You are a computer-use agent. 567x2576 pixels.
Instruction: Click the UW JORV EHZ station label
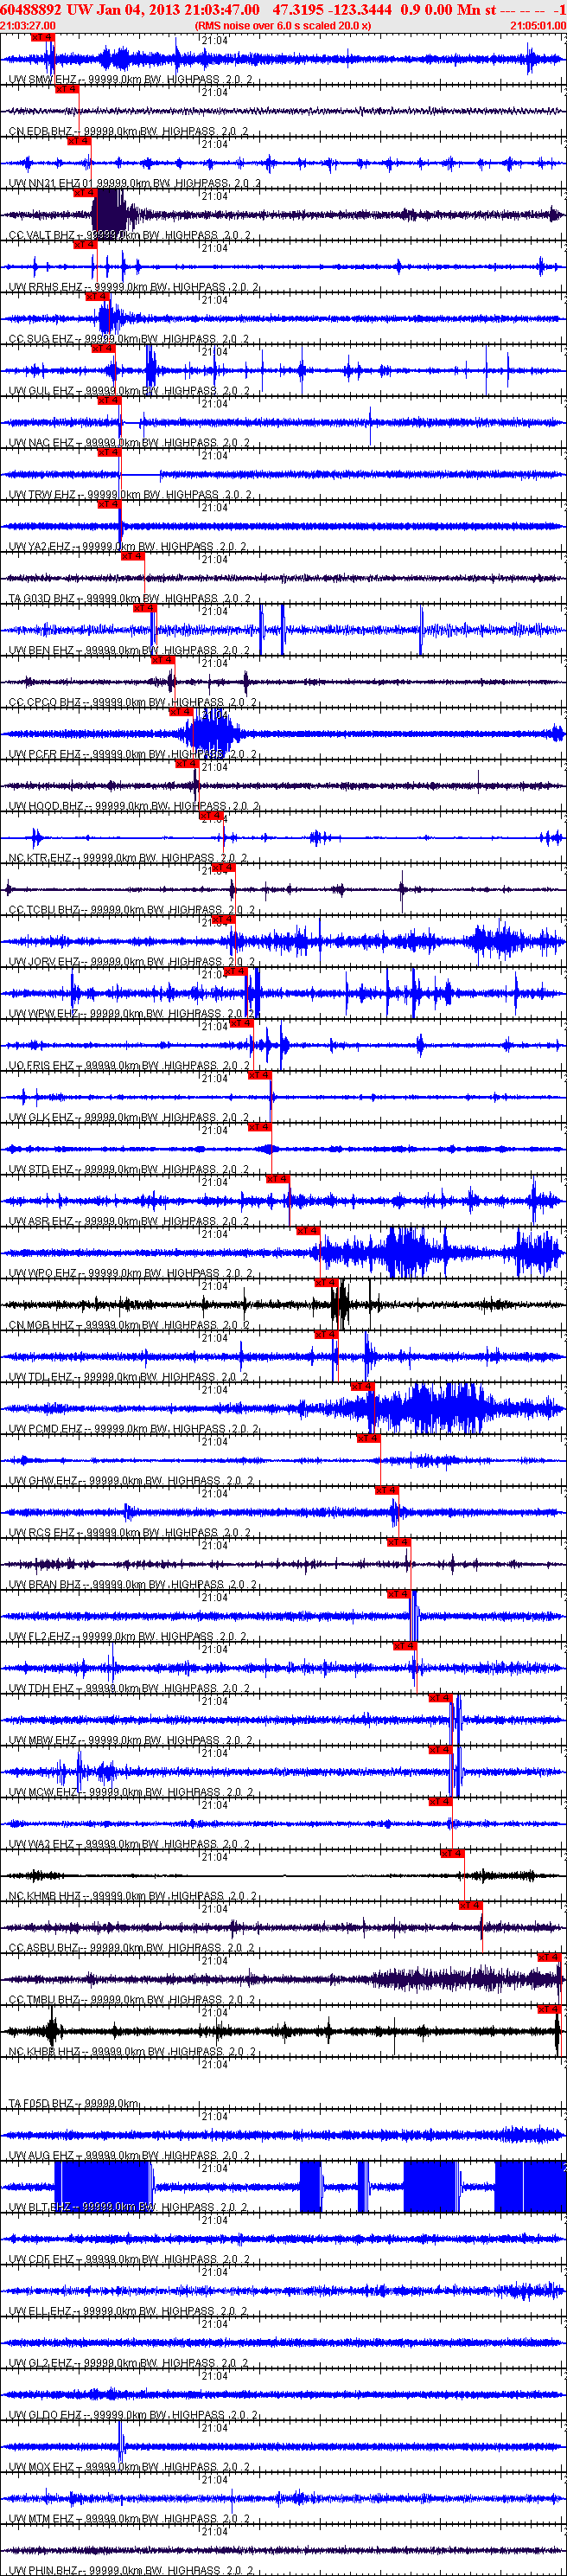tap(44, 962)
